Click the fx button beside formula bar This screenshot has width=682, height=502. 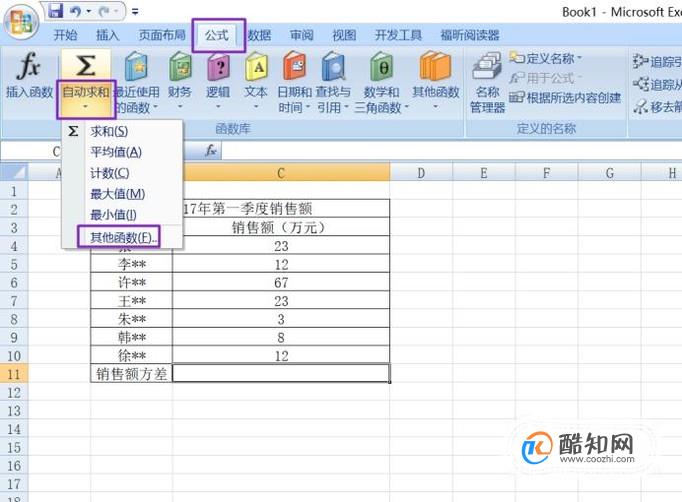(211, 151)
